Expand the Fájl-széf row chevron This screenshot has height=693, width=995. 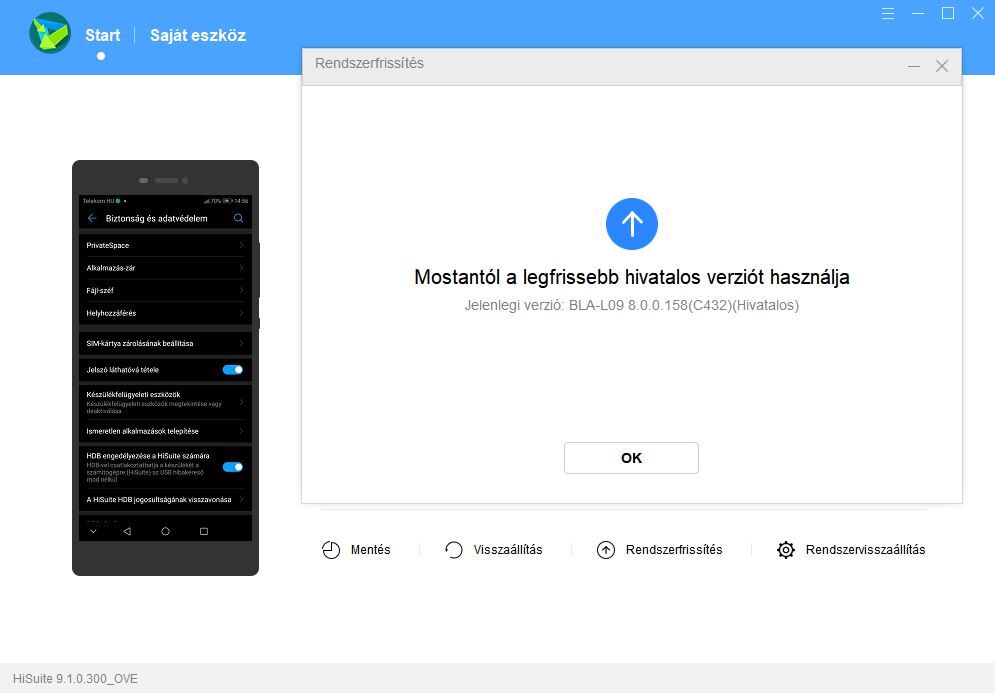242,290
